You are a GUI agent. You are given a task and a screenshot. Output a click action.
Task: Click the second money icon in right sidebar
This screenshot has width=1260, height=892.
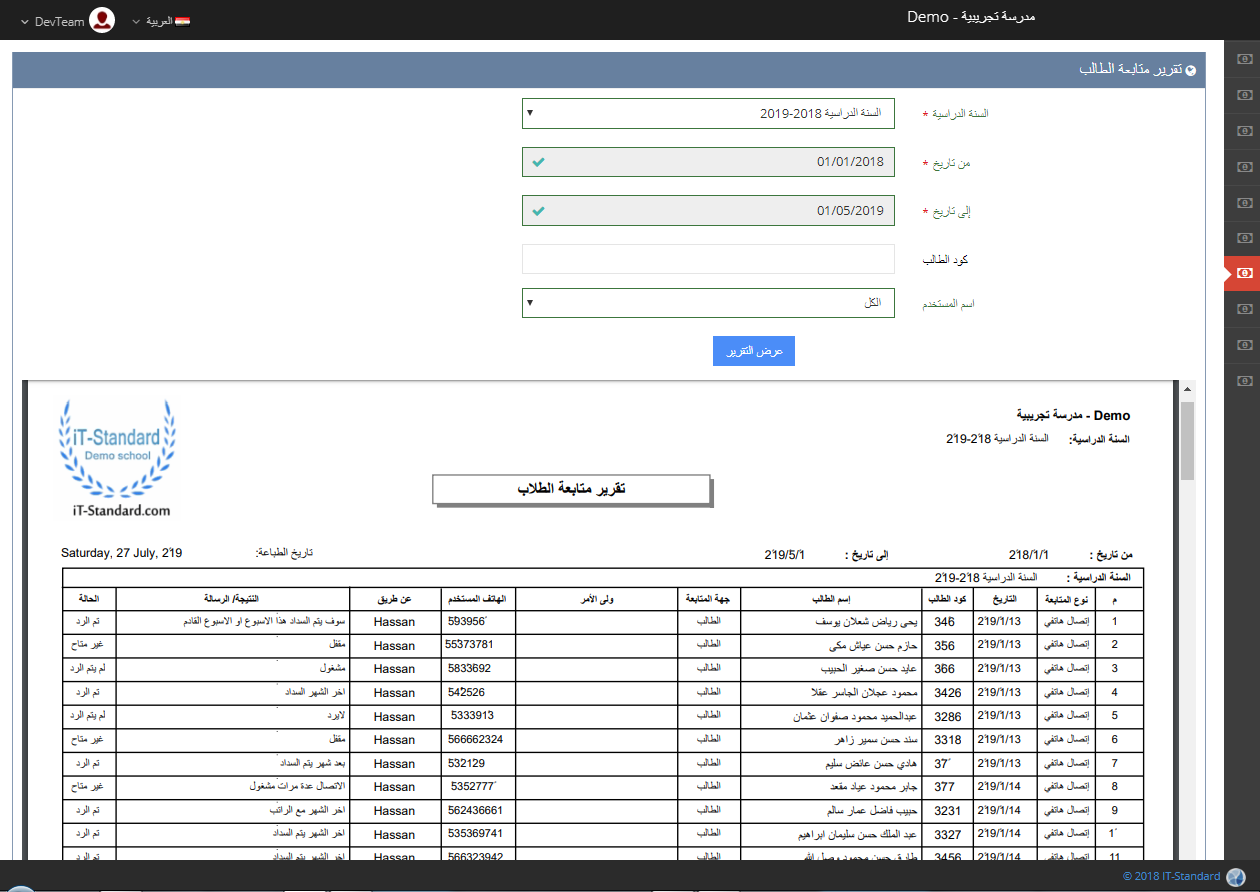[1243, 95]
